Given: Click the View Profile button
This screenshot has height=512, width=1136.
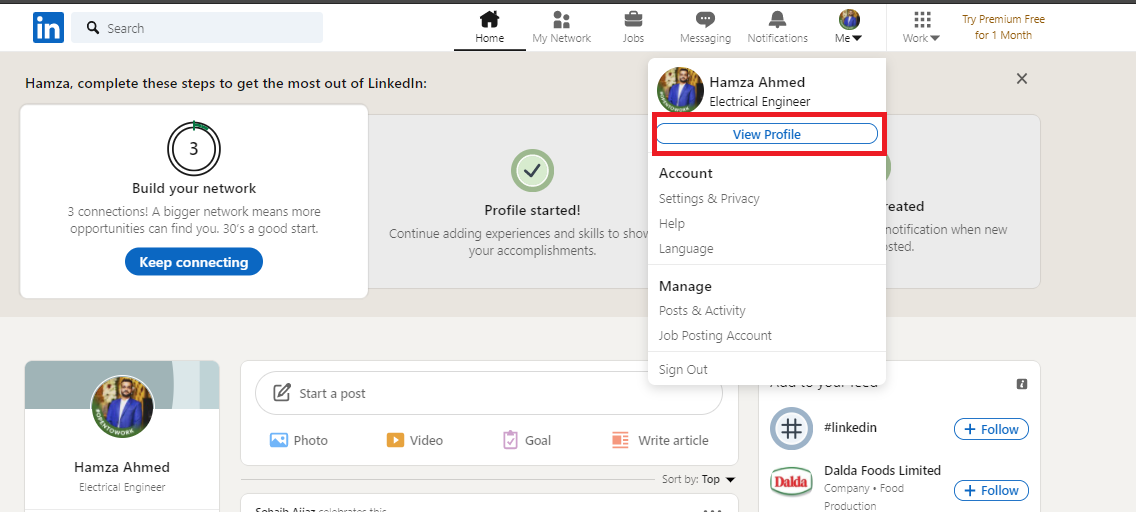Looking at the screenshot, I should (767, 134).
